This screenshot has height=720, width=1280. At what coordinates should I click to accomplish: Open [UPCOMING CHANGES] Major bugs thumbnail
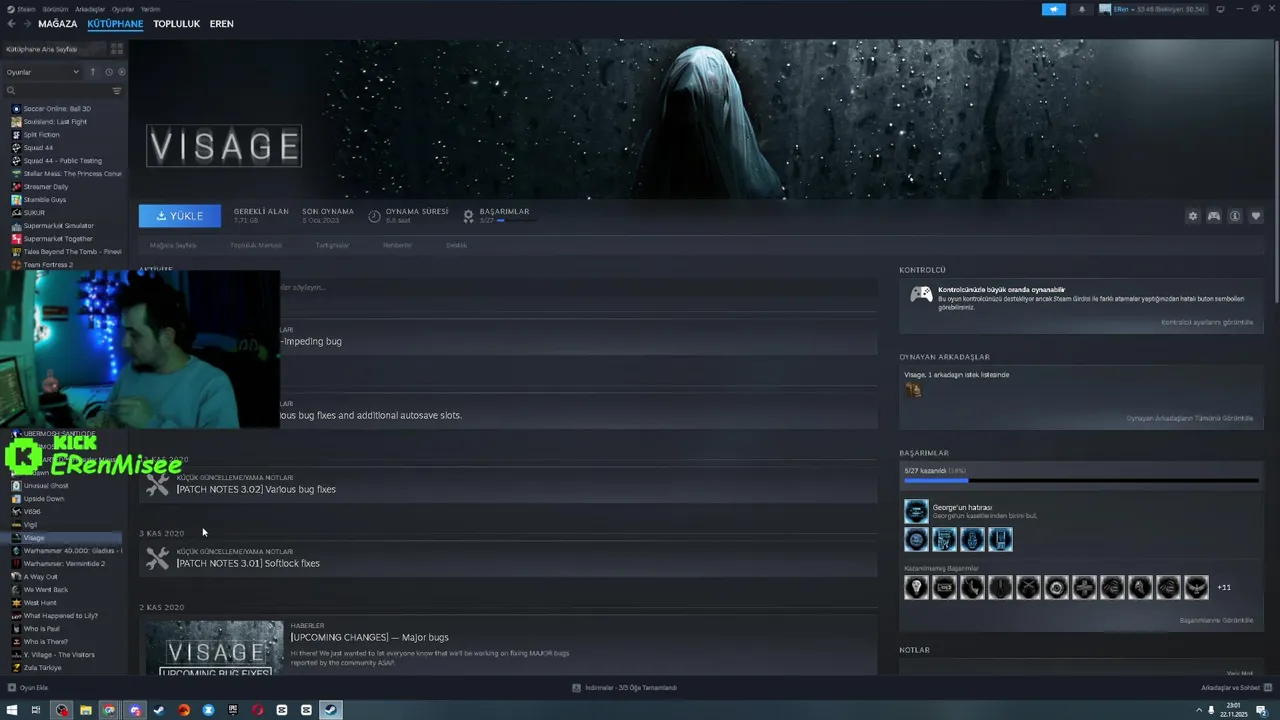click(x=213, y=647)
